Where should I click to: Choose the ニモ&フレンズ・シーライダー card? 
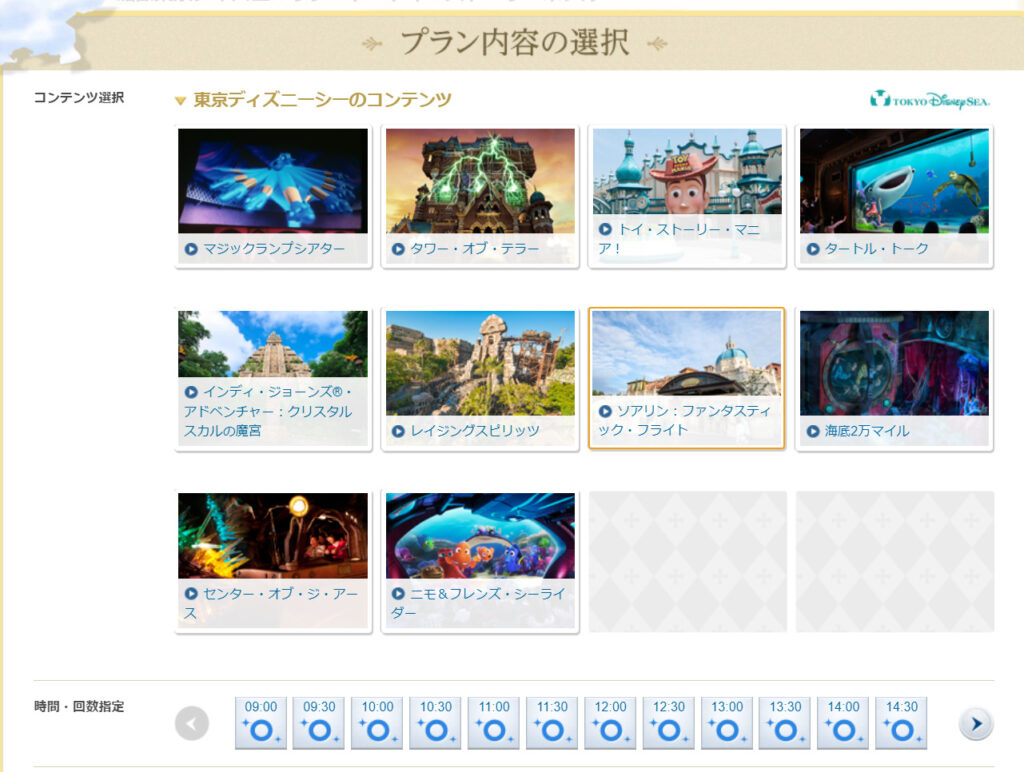(480, 561)
